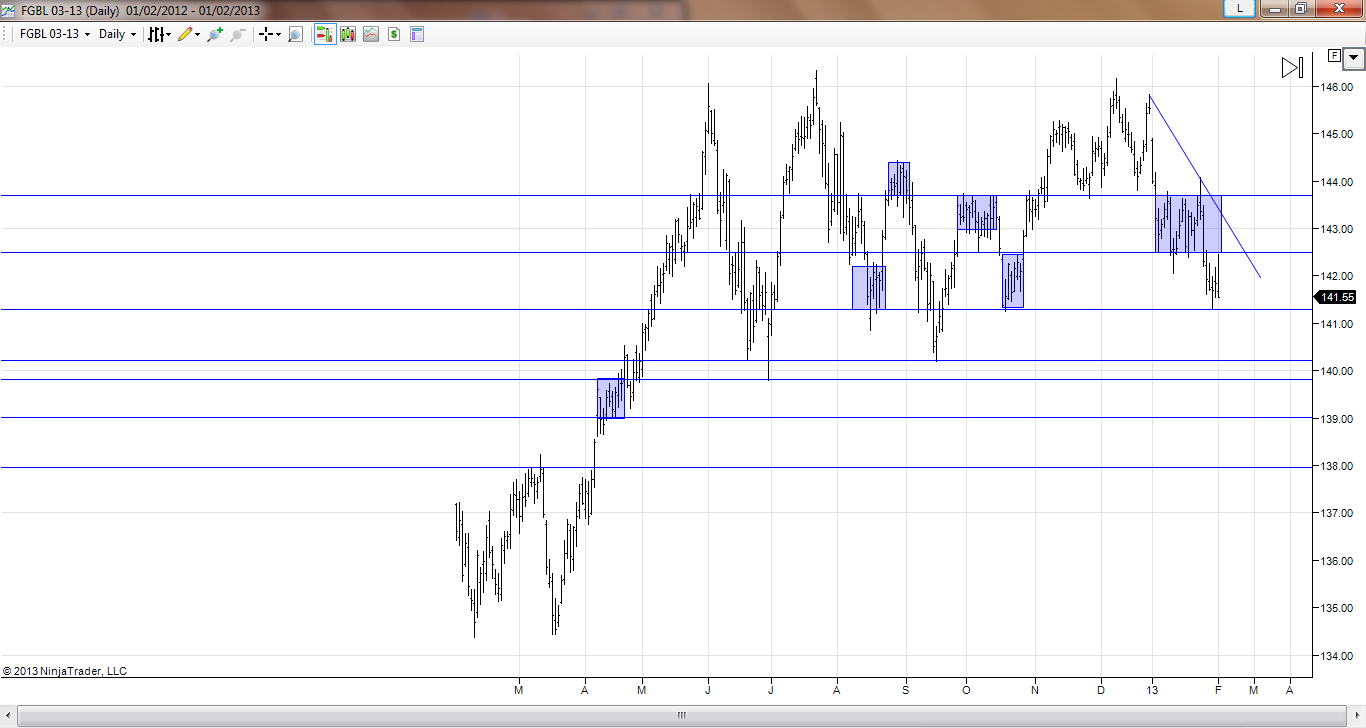Expand the chart style dropdown arrow
Image resolution: width=1366 pixels, height=728 pixels.
[x=168, y=34]
